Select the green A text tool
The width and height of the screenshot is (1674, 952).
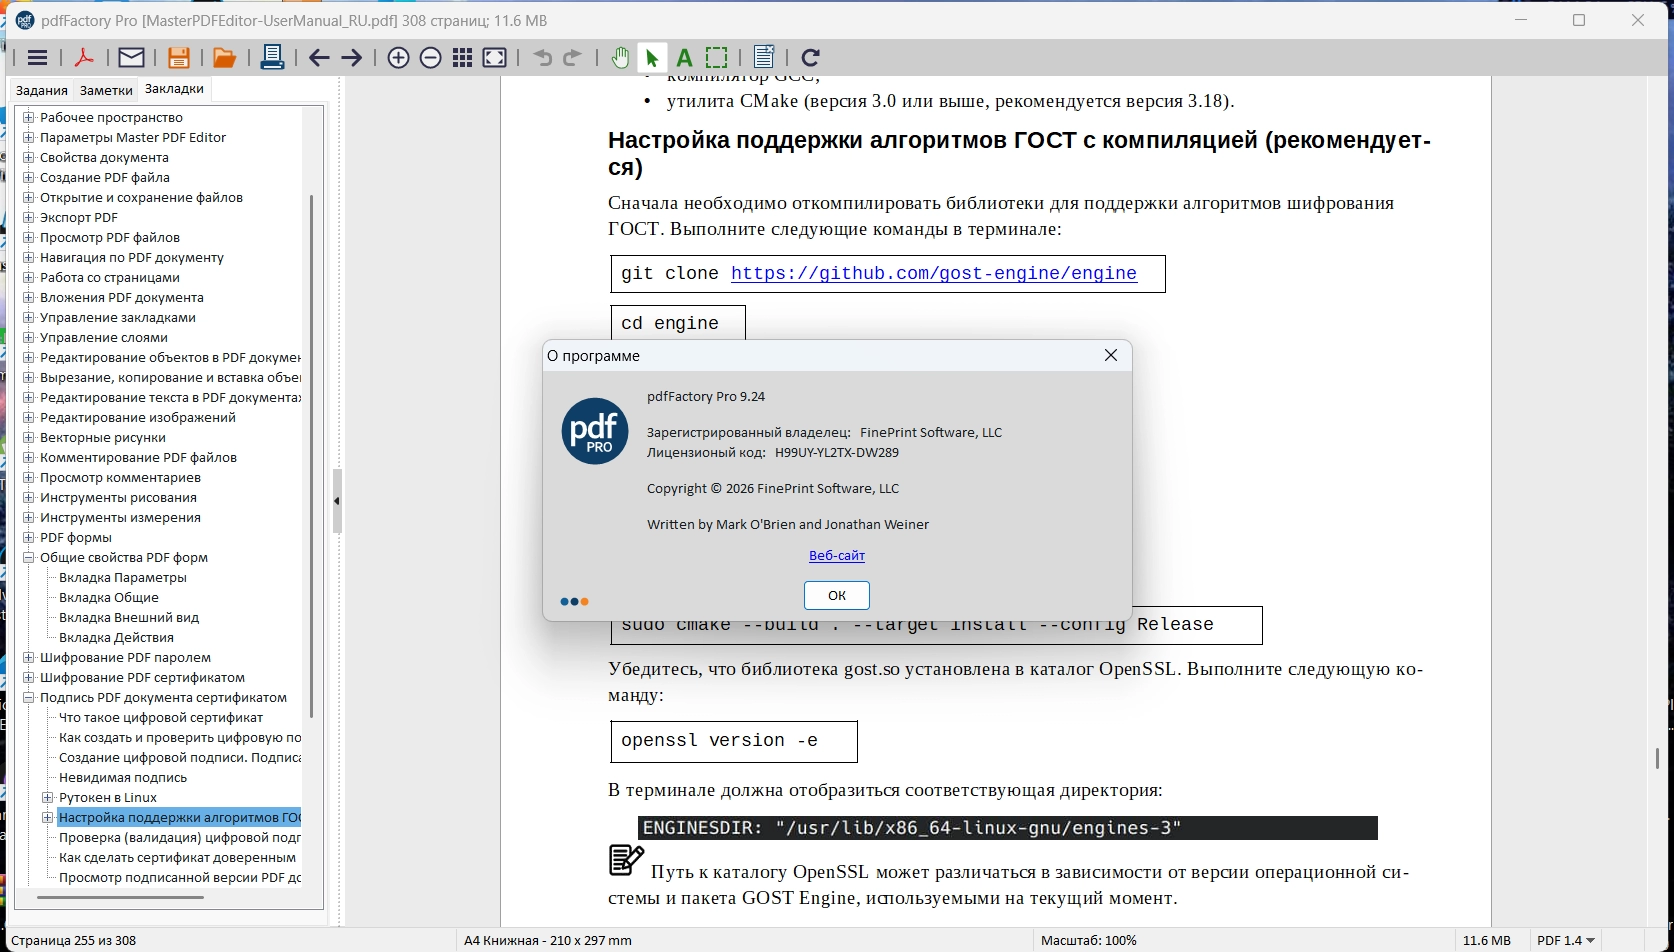[684, 58]
